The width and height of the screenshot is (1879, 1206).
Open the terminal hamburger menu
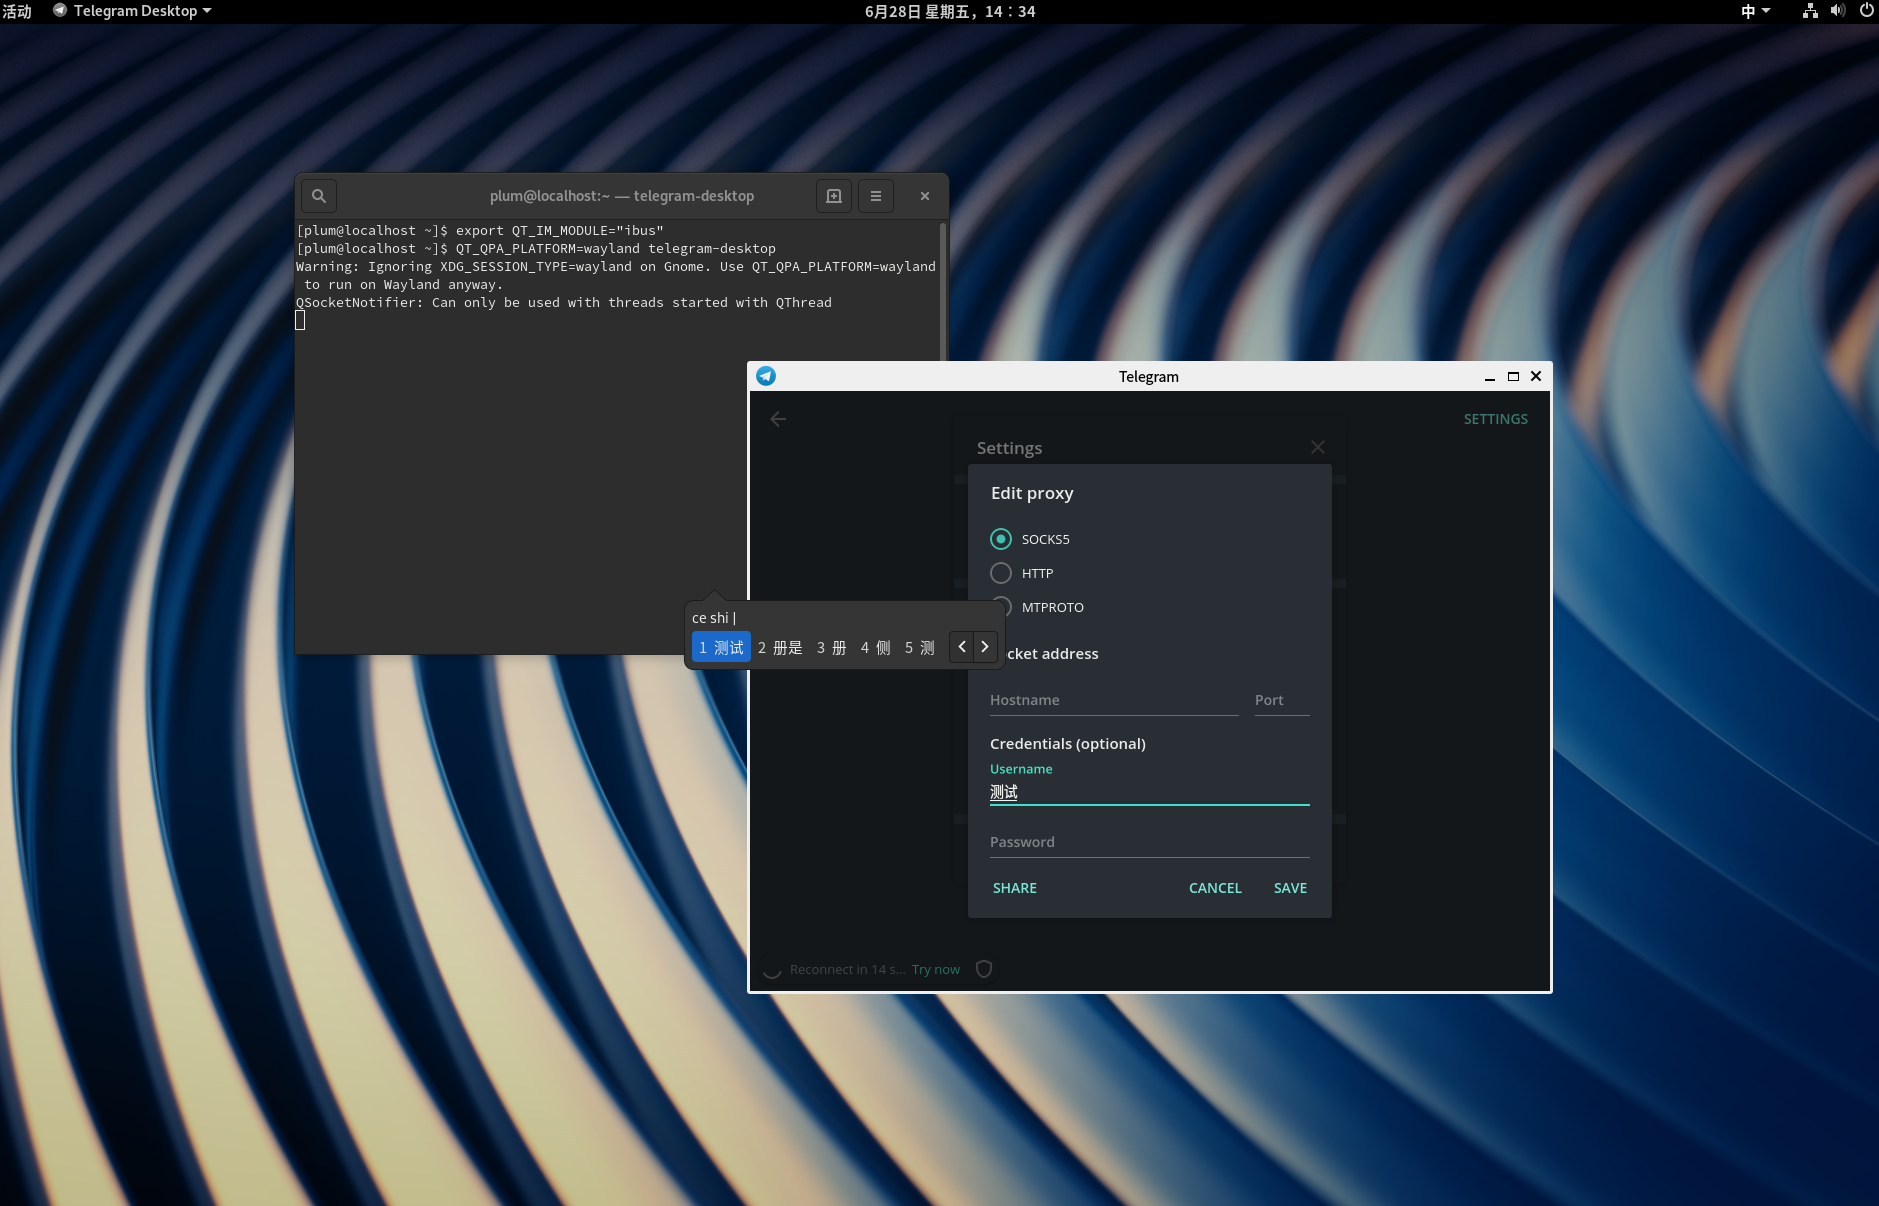tap(875, 195)
